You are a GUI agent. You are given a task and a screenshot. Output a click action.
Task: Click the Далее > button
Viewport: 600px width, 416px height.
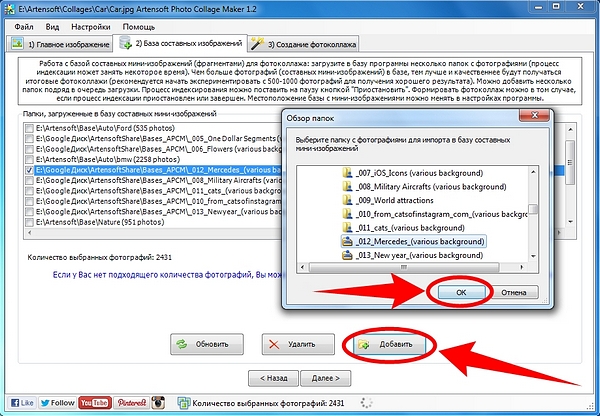[x=326, y=378]
